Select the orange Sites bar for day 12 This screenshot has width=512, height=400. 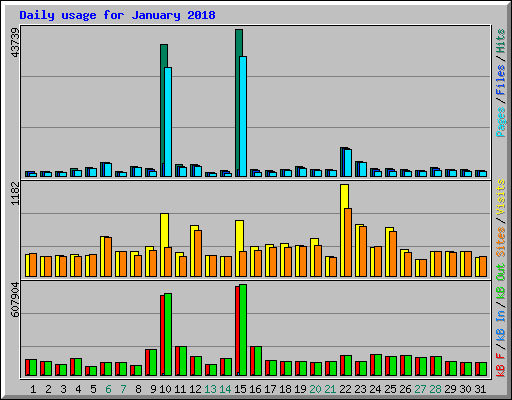[198, 253]
